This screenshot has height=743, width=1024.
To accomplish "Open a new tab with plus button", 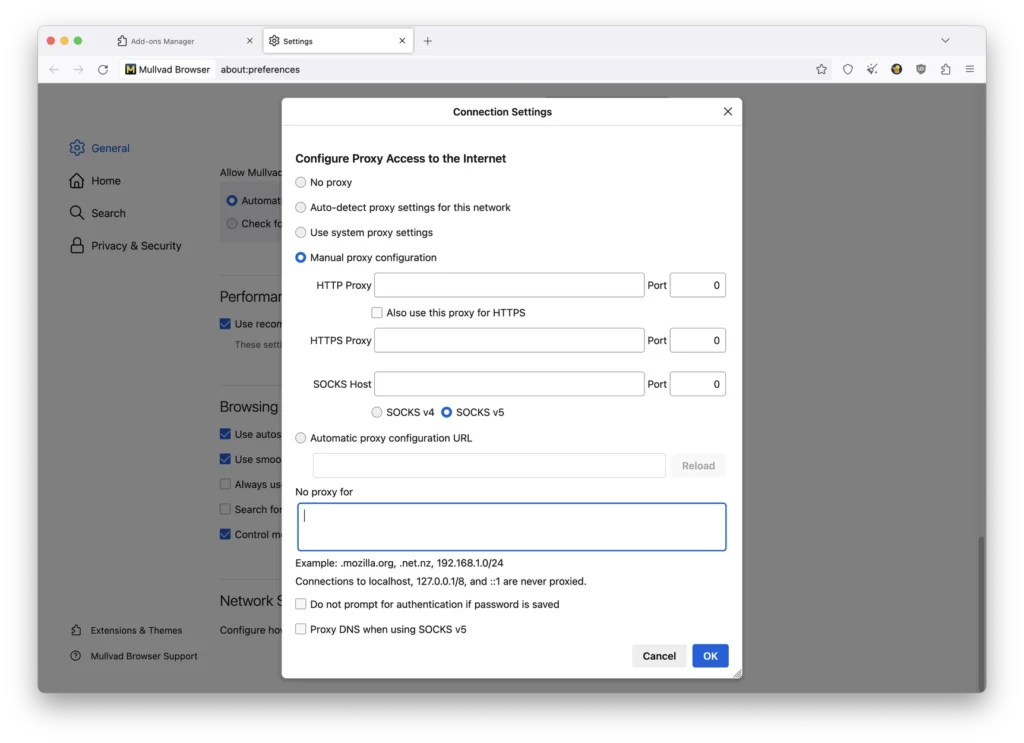I will click(428, 41).
